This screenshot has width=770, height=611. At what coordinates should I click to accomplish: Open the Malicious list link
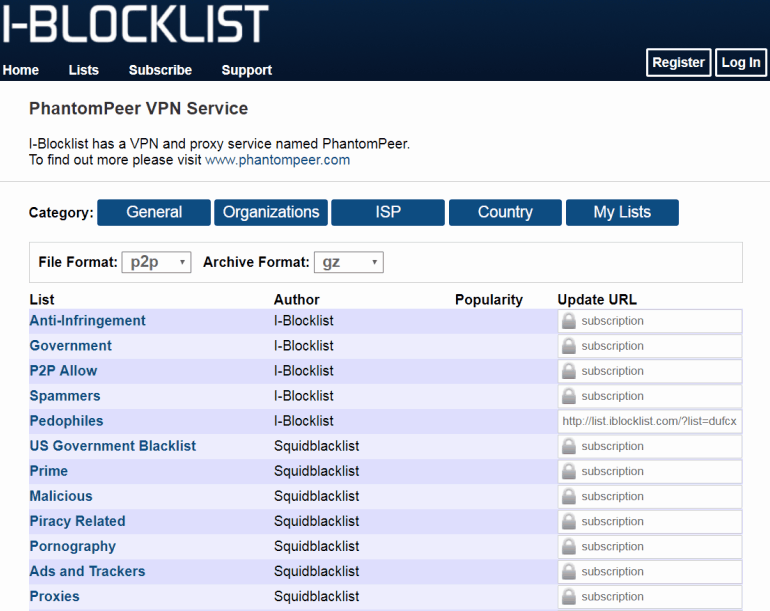[x=61, y=496]
